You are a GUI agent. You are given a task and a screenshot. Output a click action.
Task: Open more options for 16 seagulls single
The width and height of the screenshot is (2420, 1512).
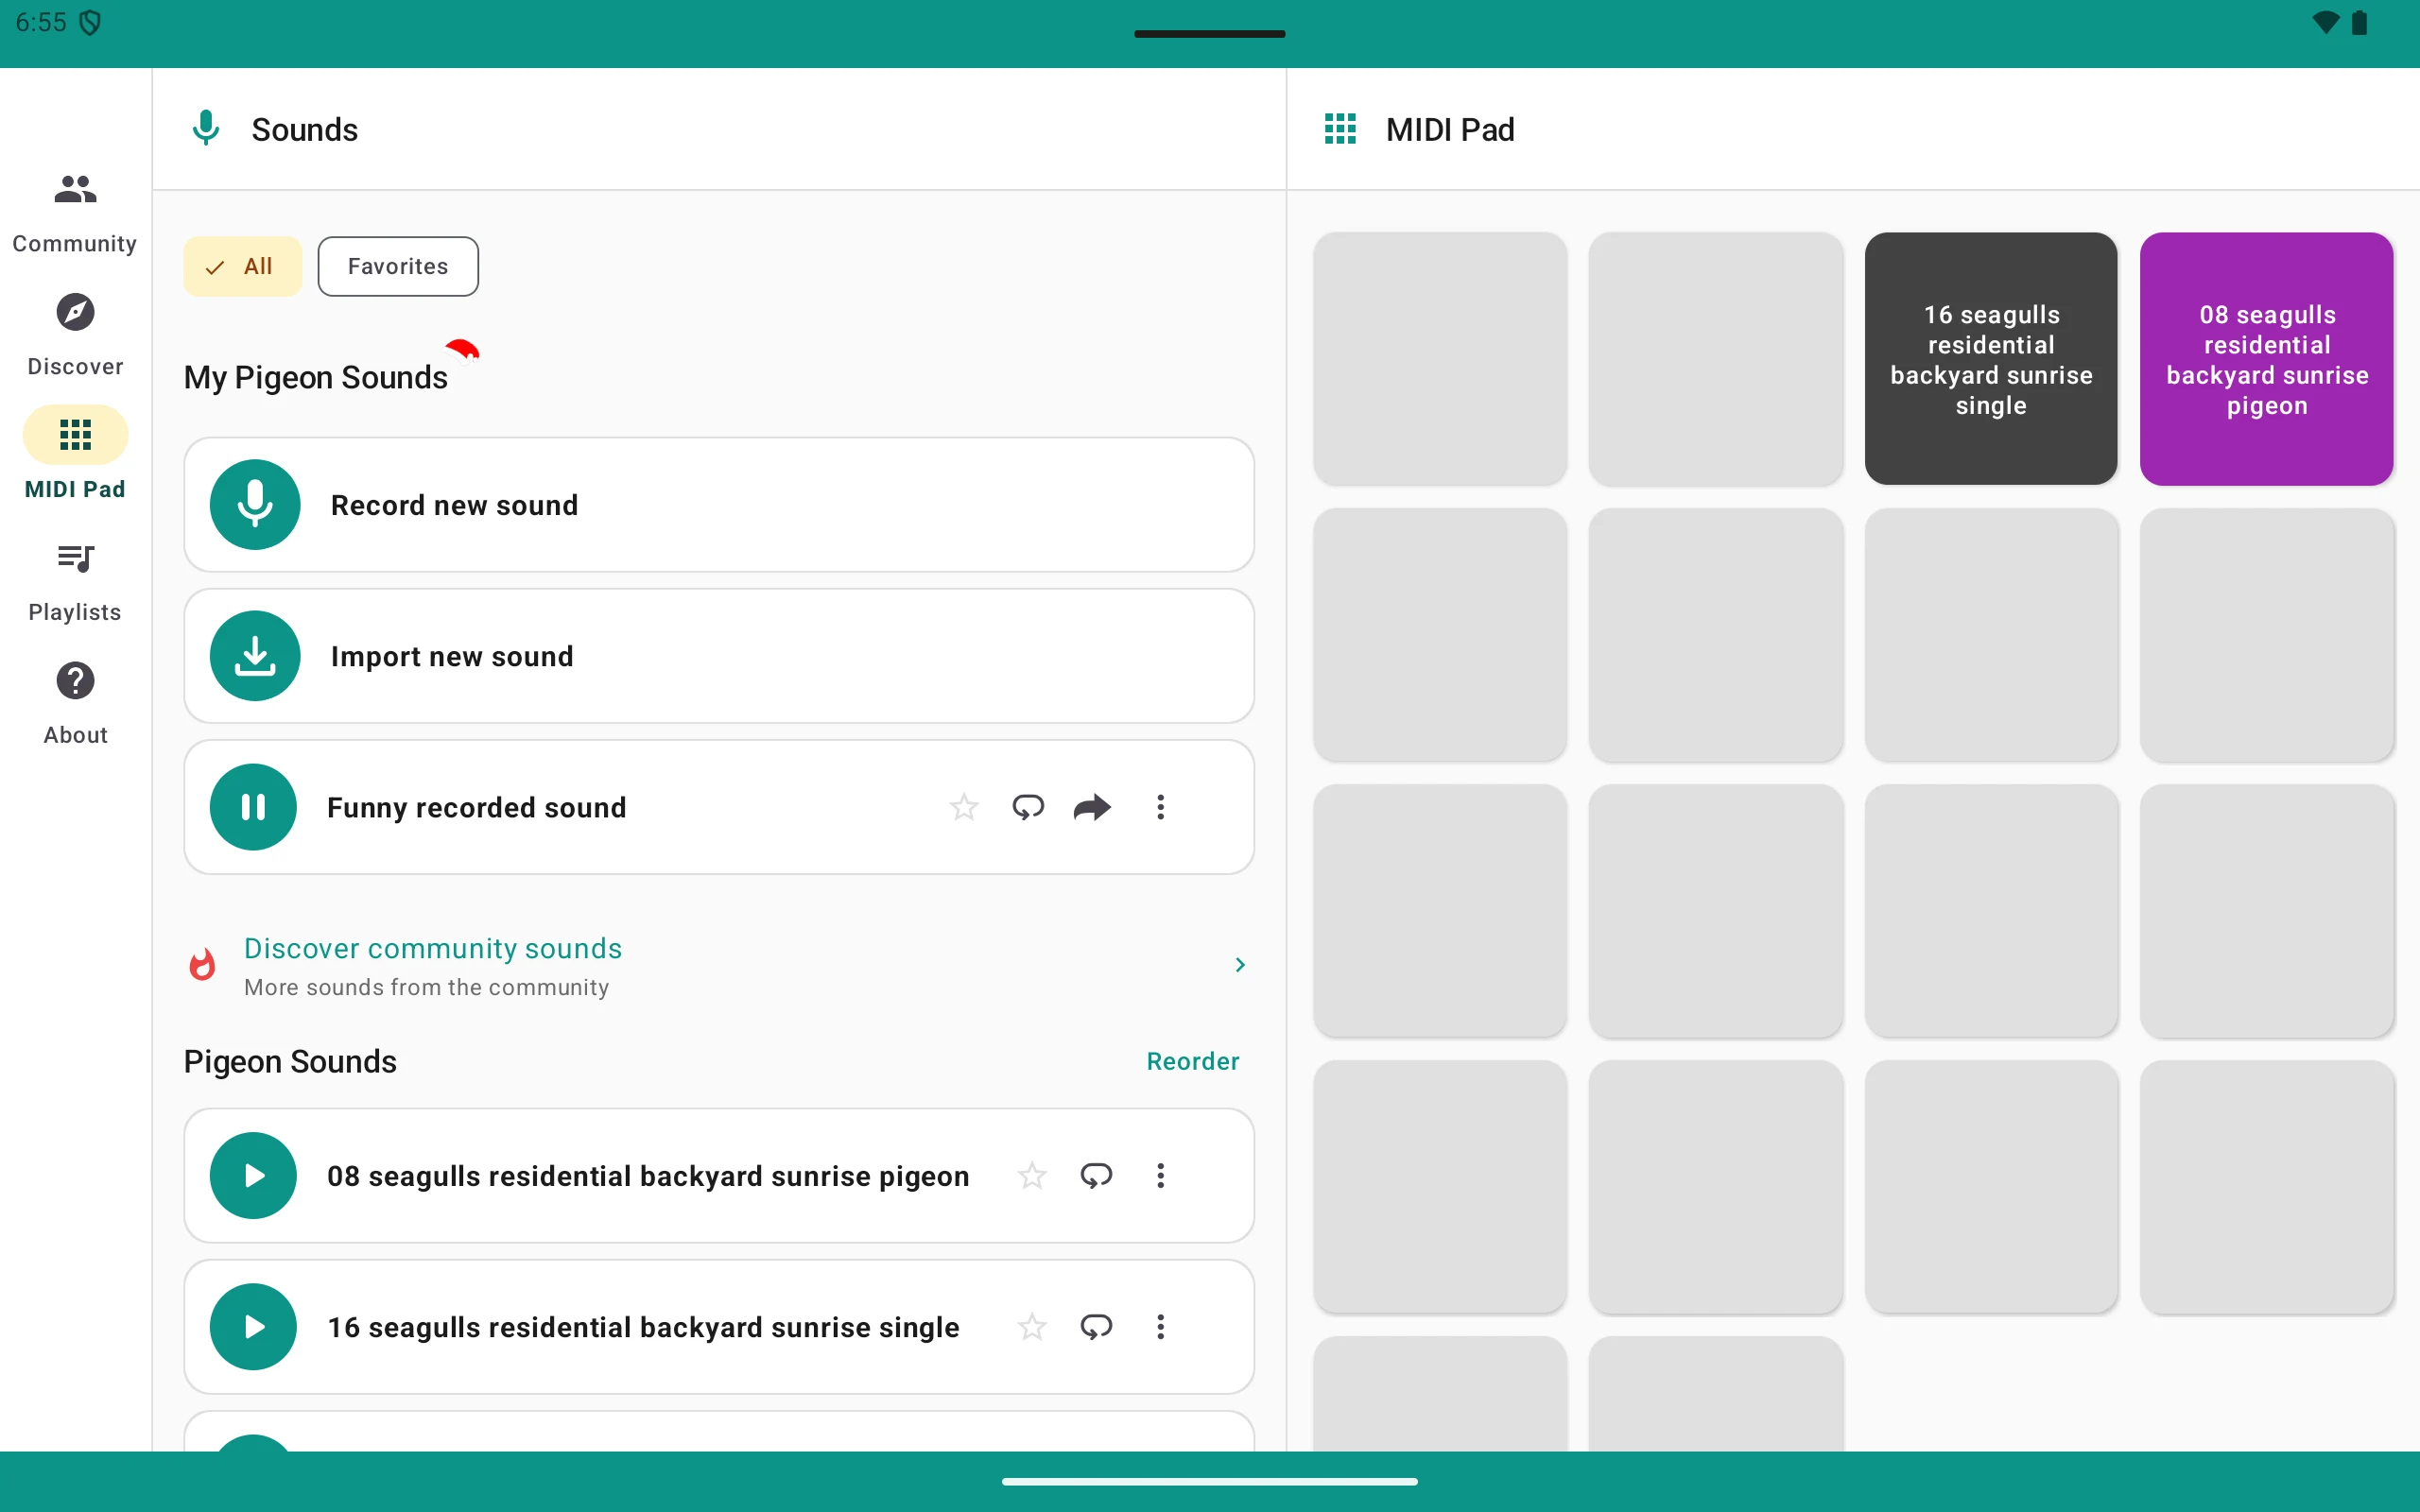(1160, 1327)
